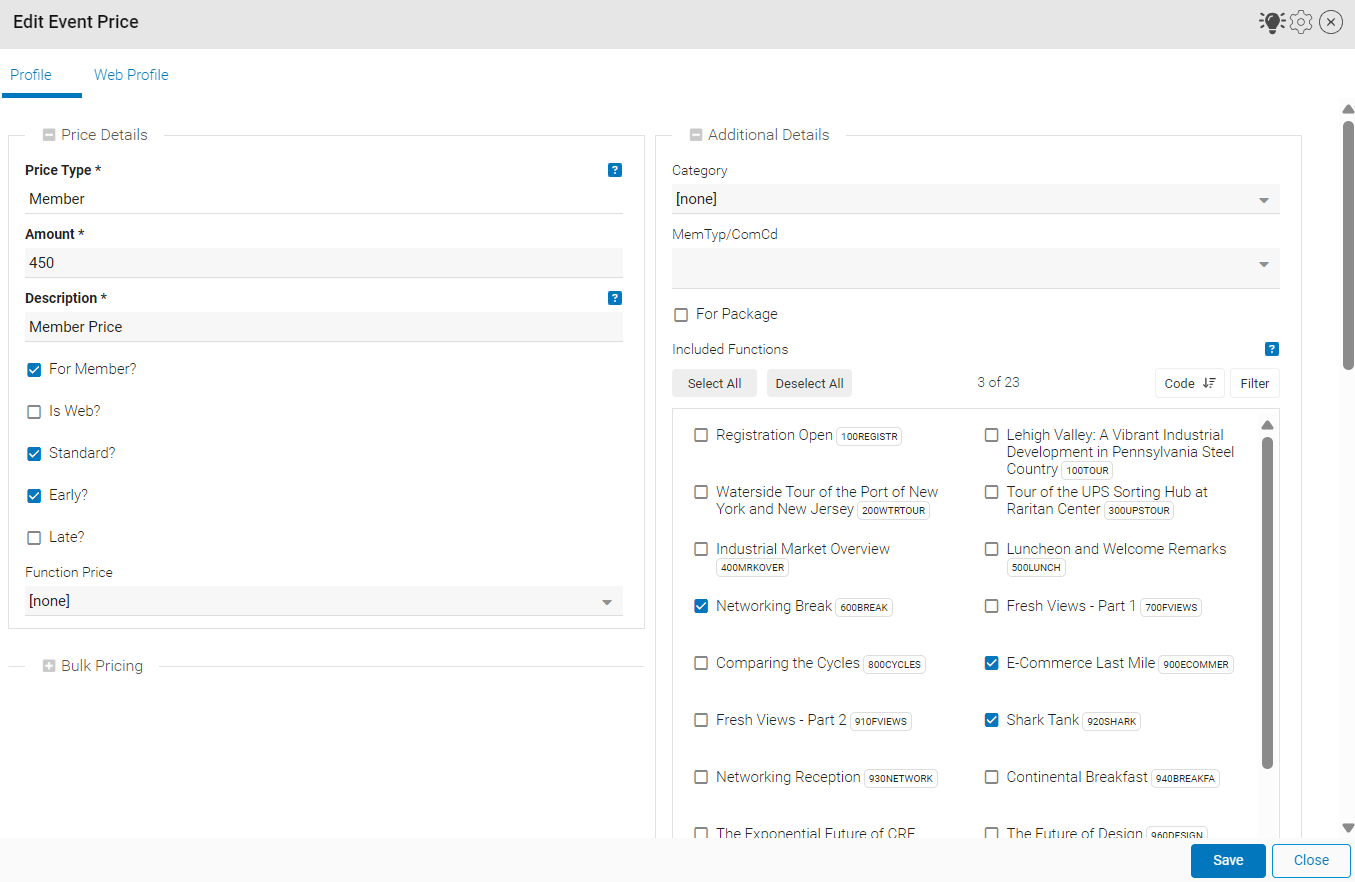1355x882 pixels.
Task: Uncheck the For Member? checkbox
Action: click(x=34, y=370)
